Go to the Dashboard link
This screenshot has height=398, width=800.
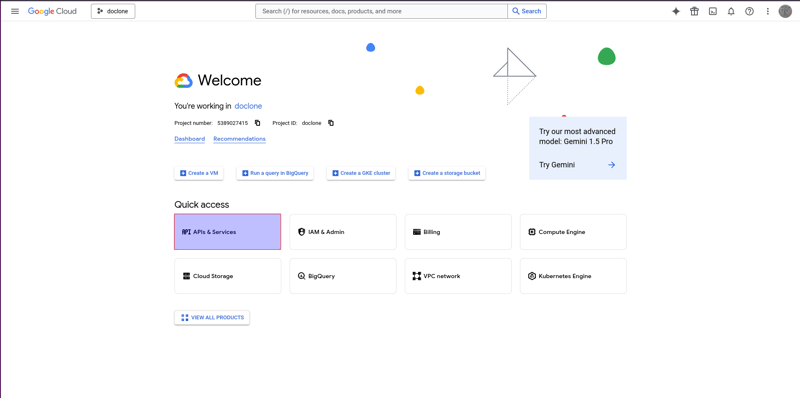(190, 139)
